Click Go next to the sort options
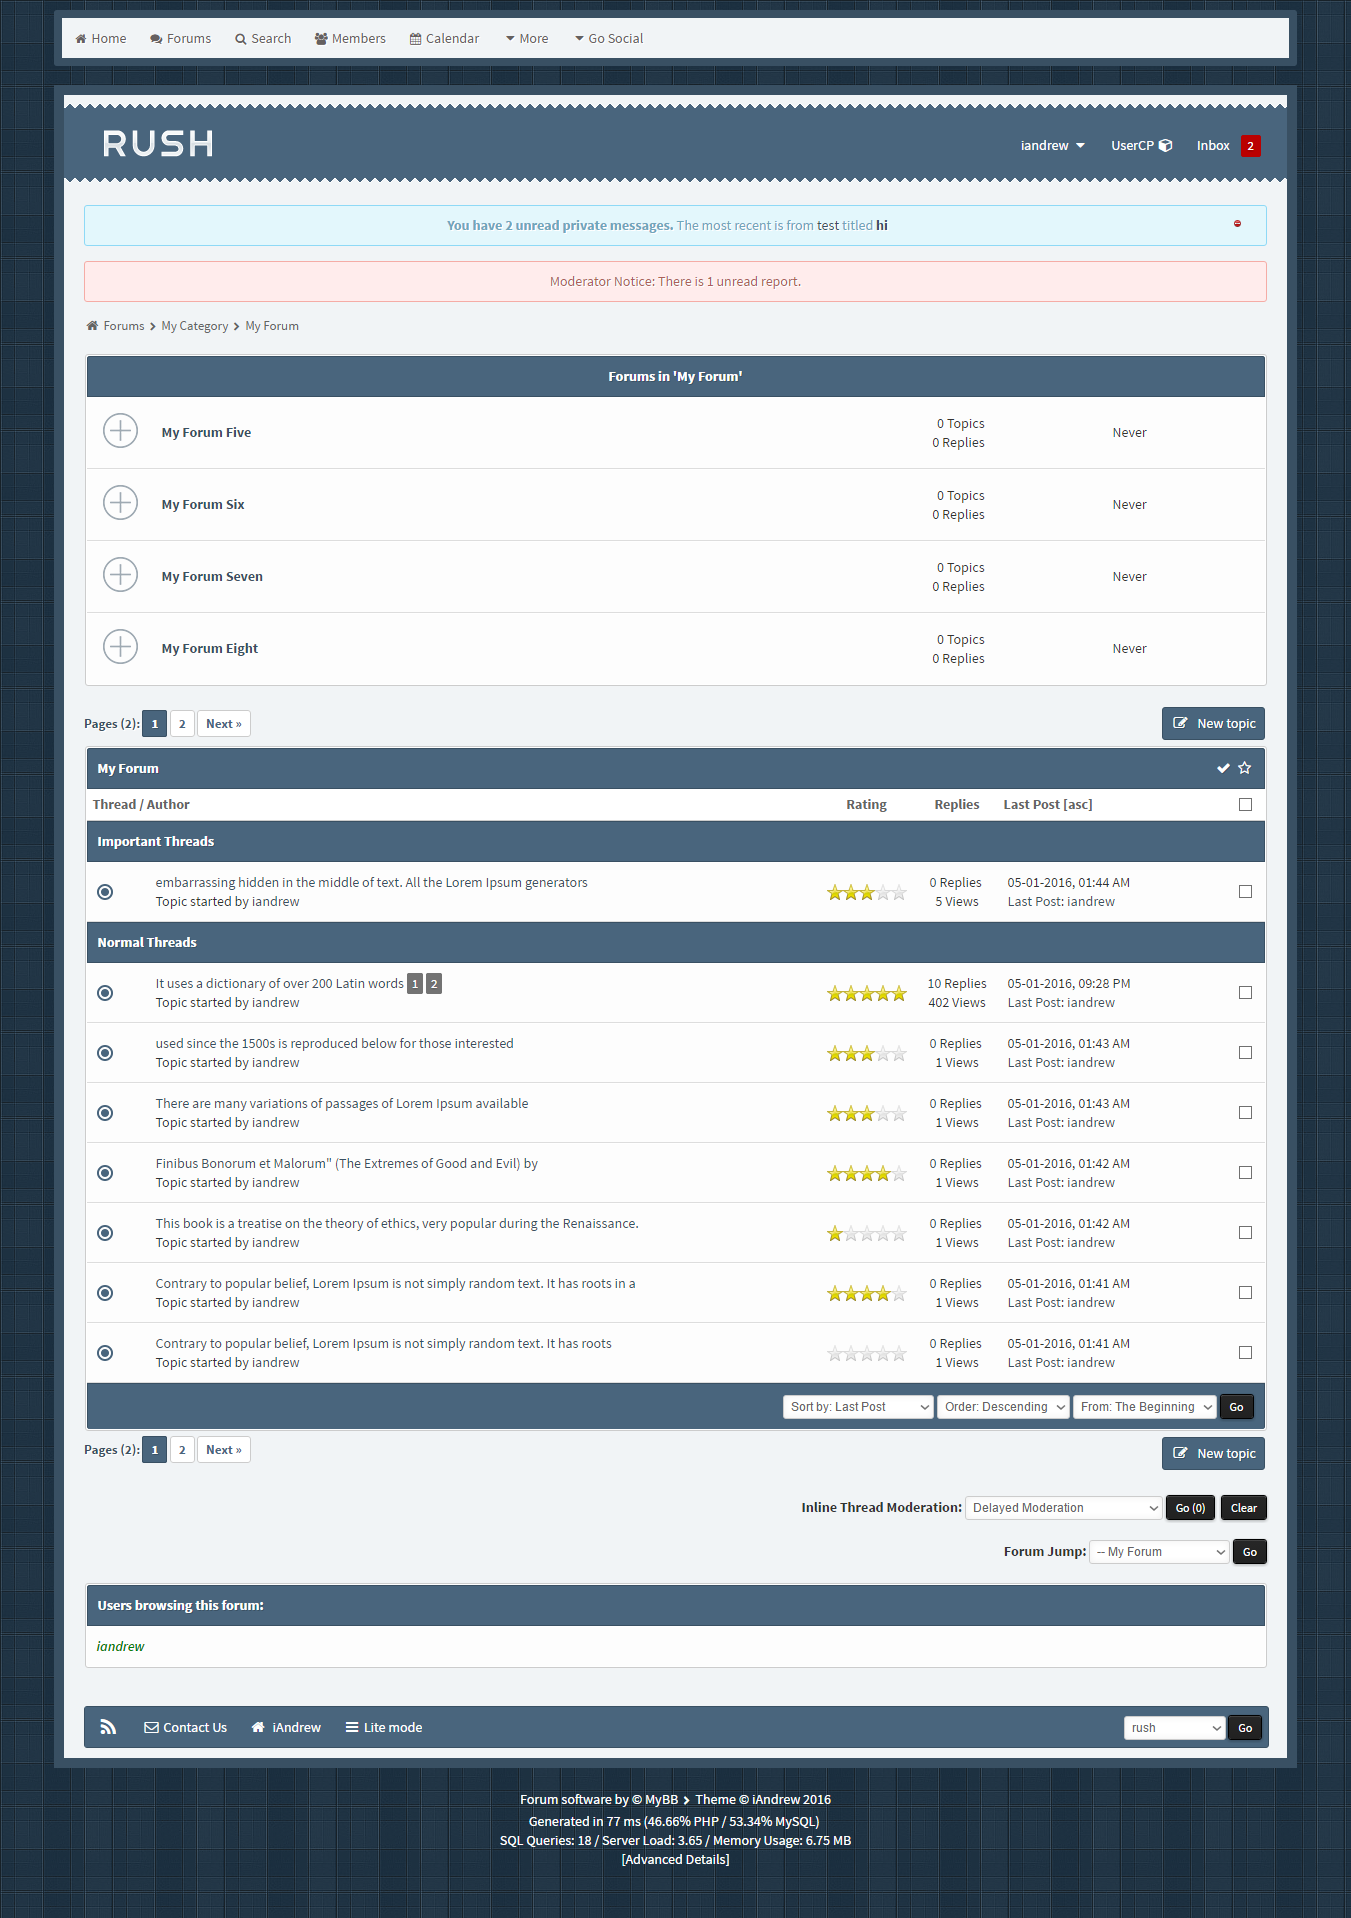This screenshot has height=1918, width=1351. 1236,1407
